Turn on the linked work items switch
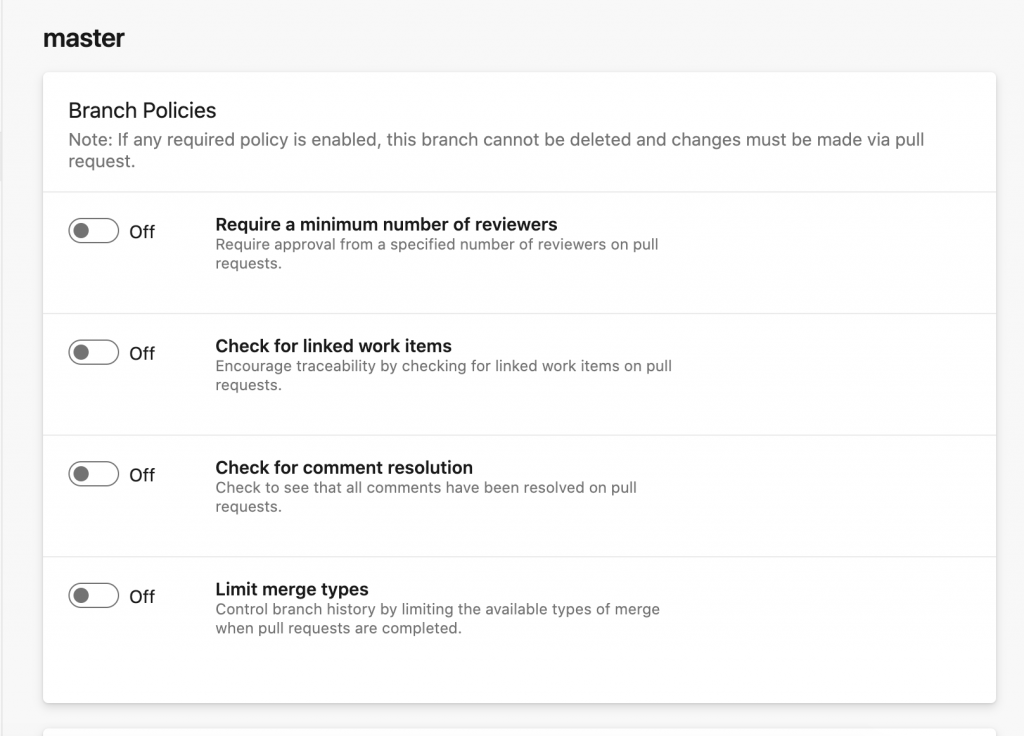Viewport: 1024px width, 736px height. [93, 353]
